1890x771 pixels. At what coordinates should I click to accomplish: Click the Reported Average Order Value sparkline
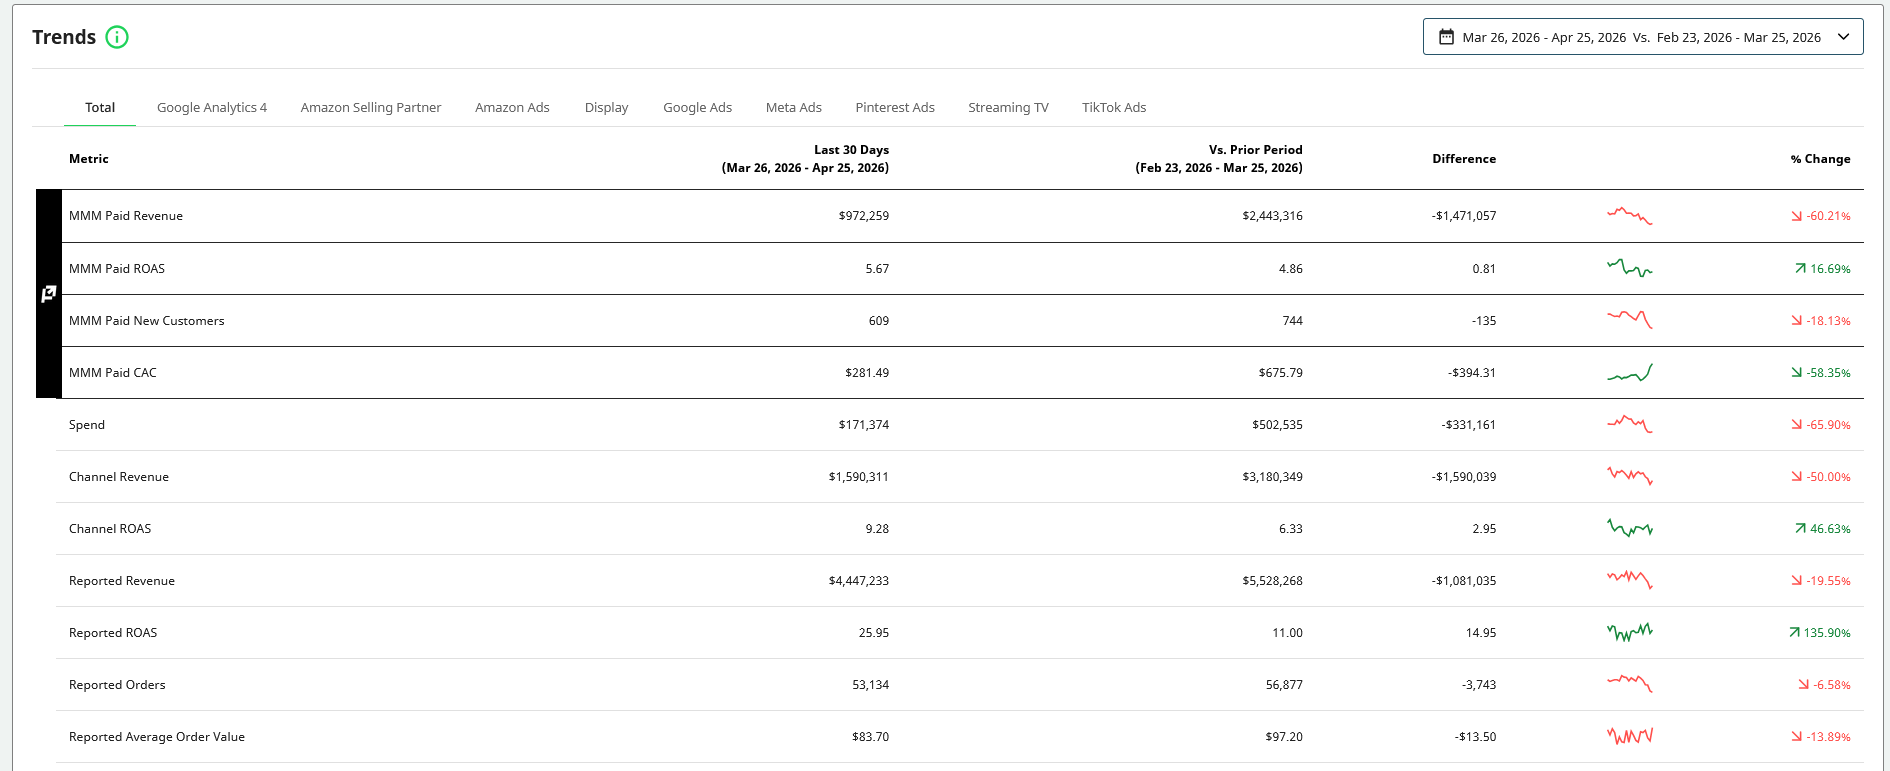click(x=1629, y=736)
